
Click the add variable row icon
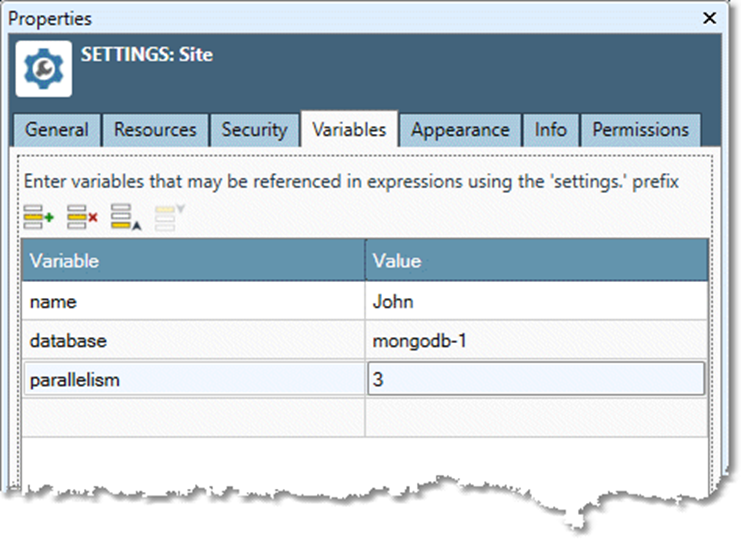tap(39, 216)
